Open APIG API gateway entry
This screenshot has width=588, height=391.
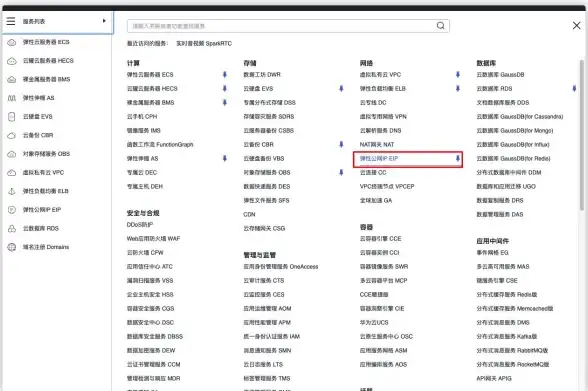click(494, 378)
